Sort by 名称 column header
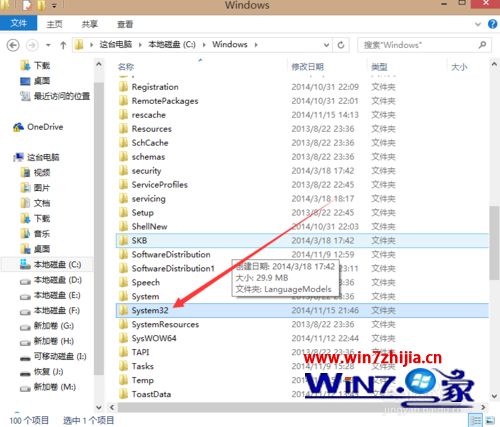Screen dimensions: 500x427 point(126,67)
